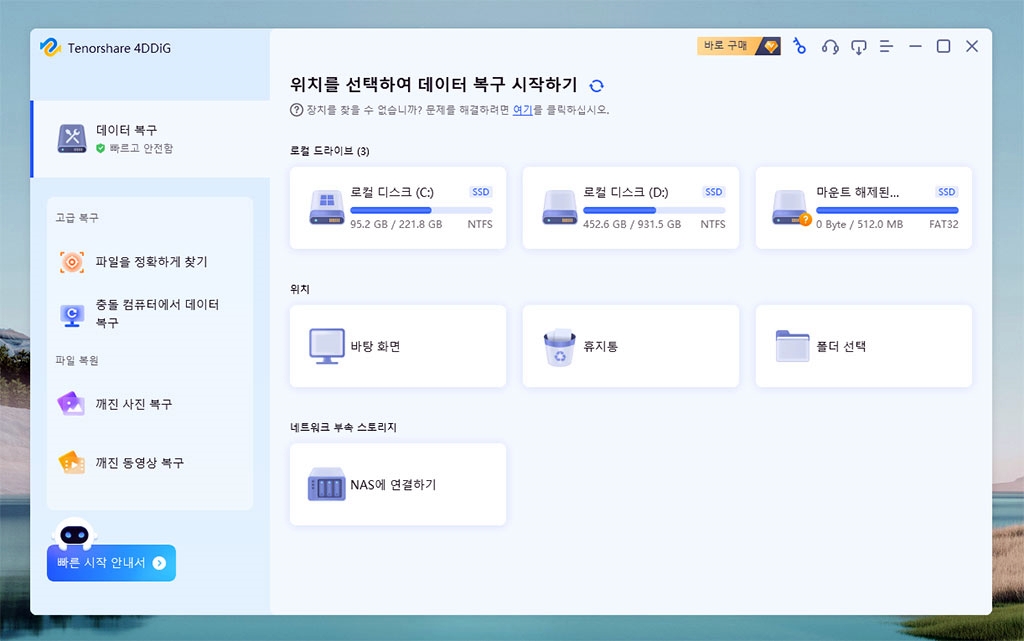Click the D: drive usage bar

click(x=654, y=210)
